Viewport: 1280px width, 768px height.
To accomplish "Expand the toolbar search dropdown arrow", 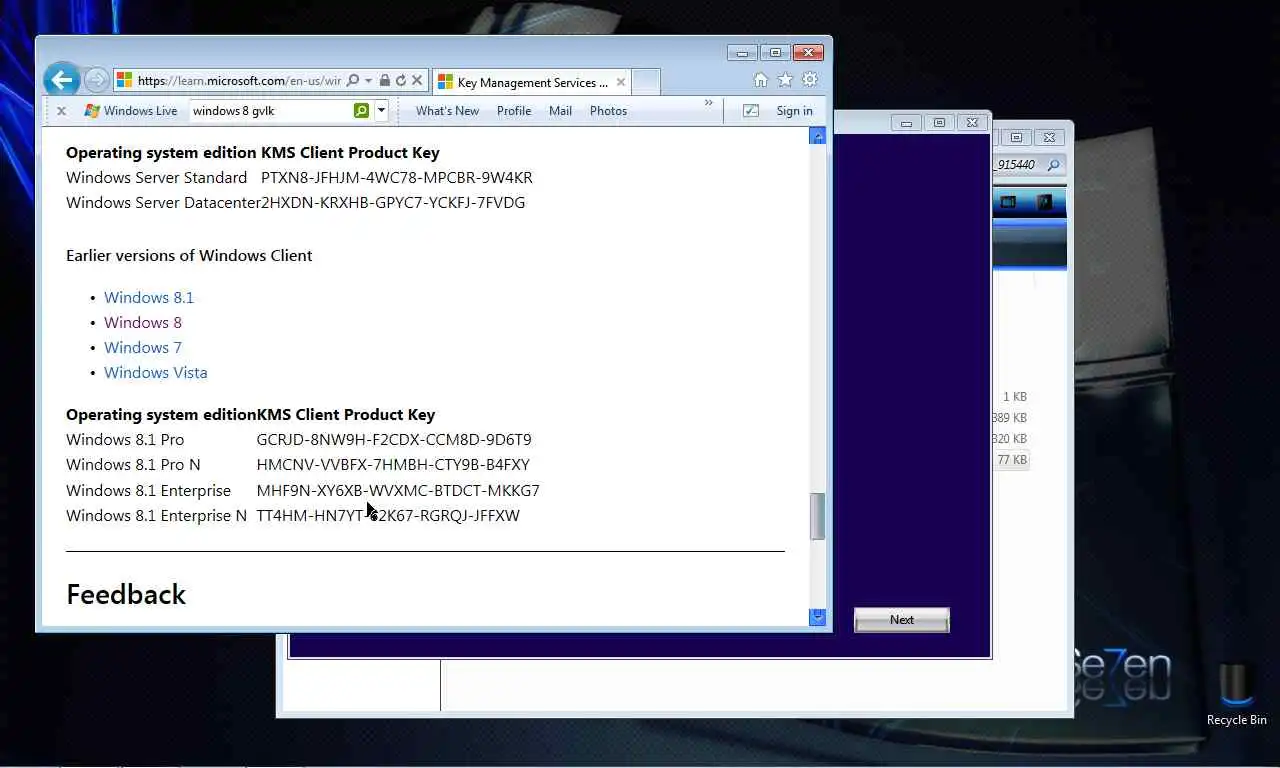I will click(381, 111).
